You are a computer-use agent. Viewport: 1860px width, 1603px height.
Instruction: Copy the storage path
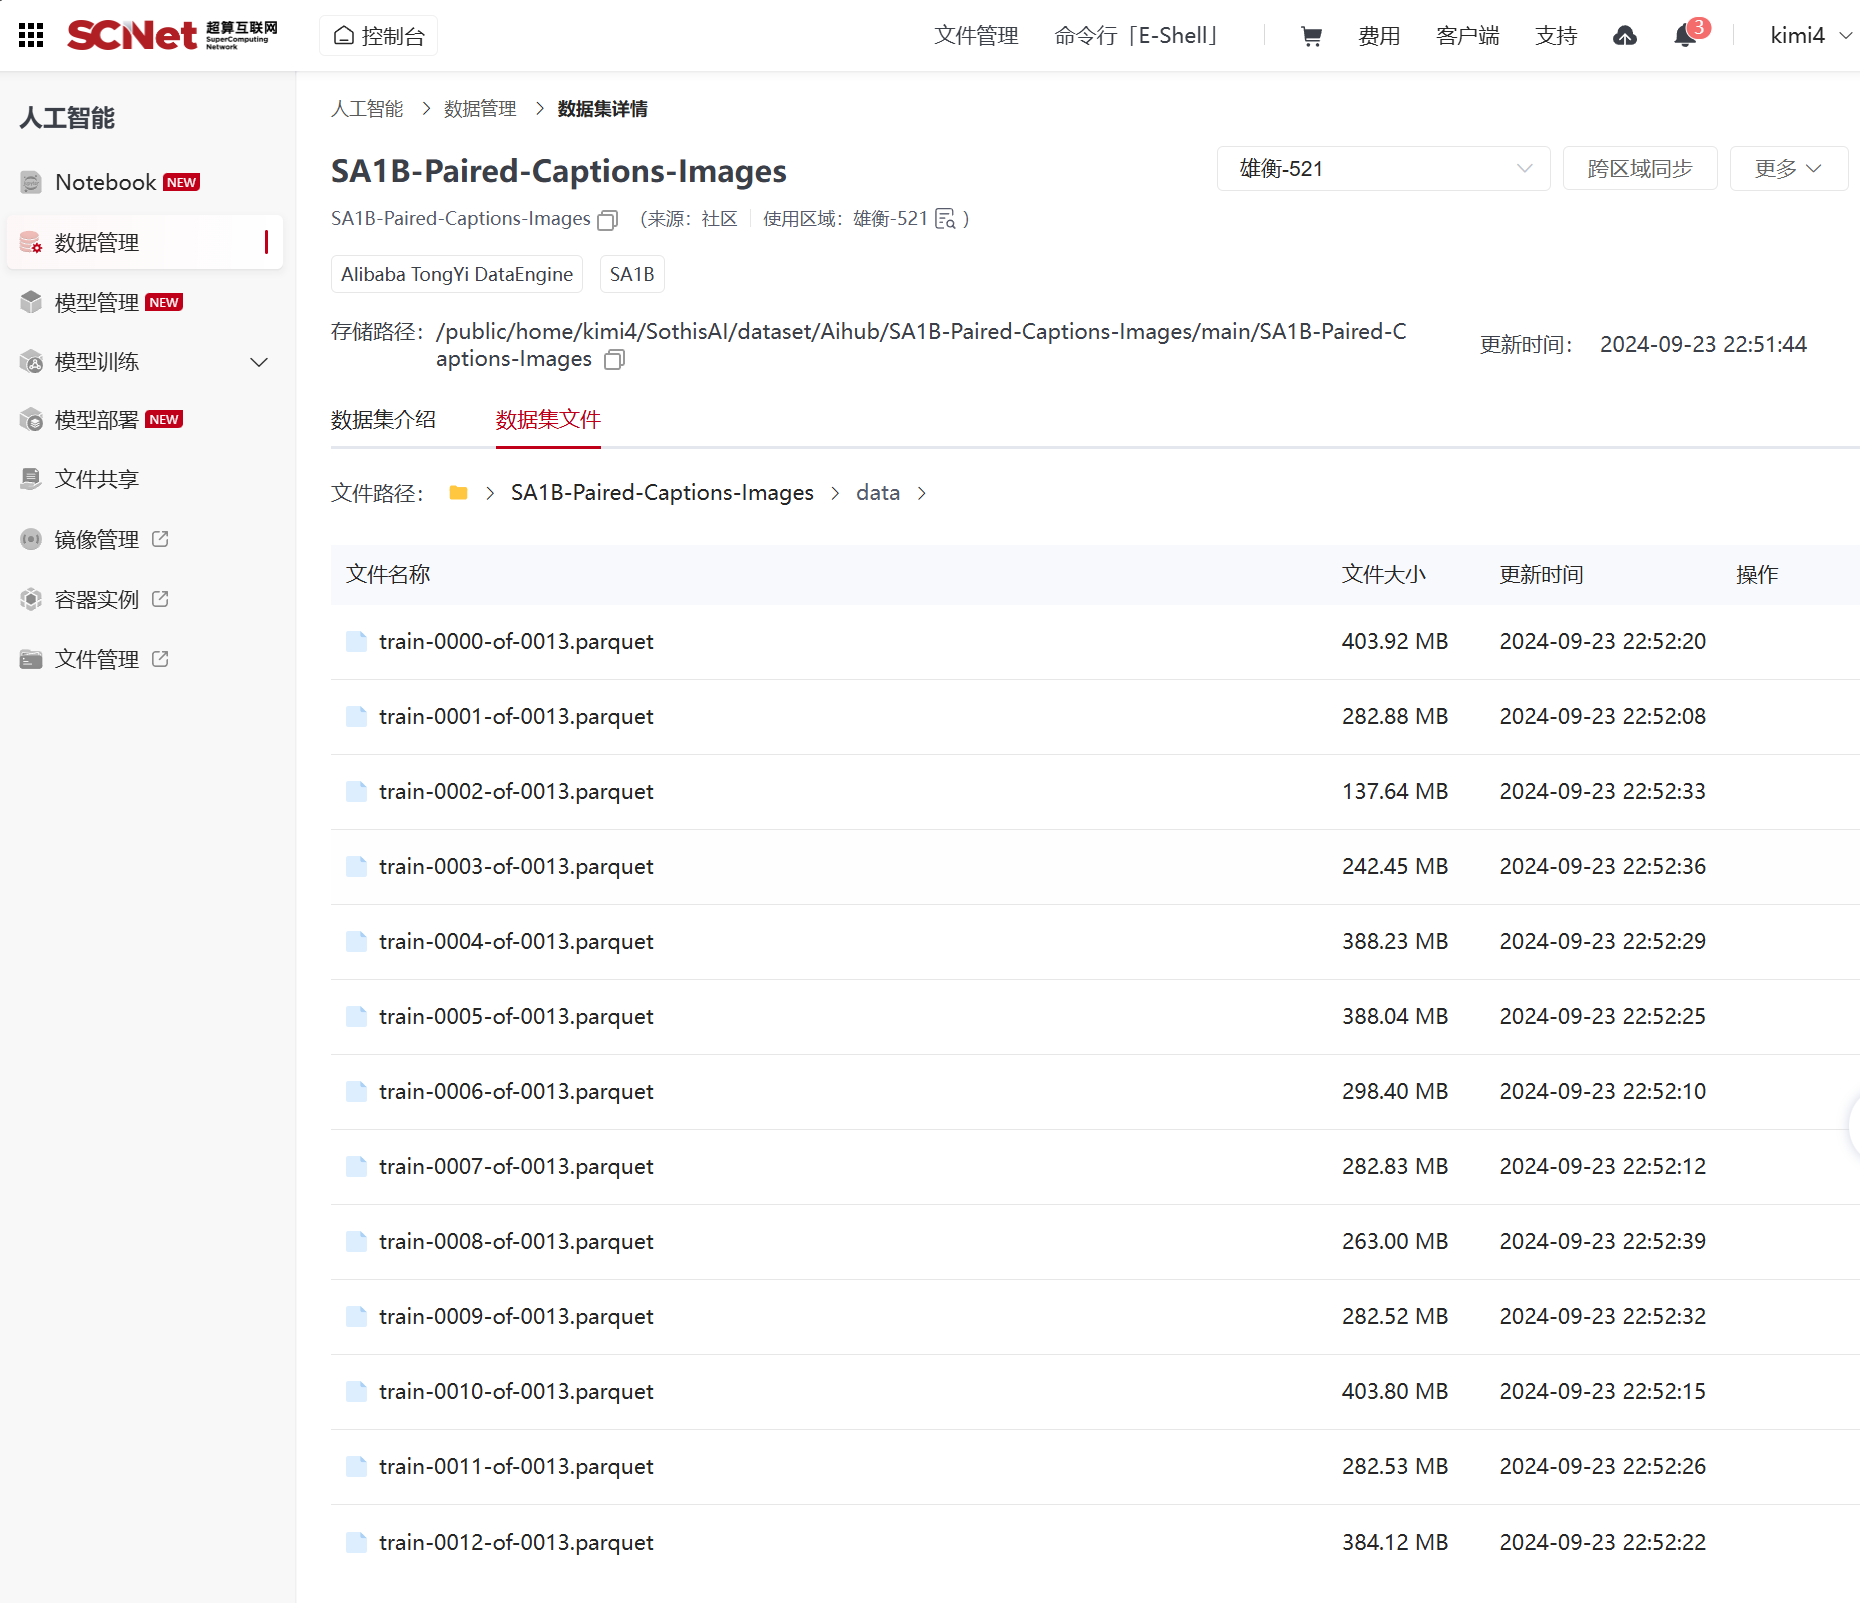coord(615,360)
